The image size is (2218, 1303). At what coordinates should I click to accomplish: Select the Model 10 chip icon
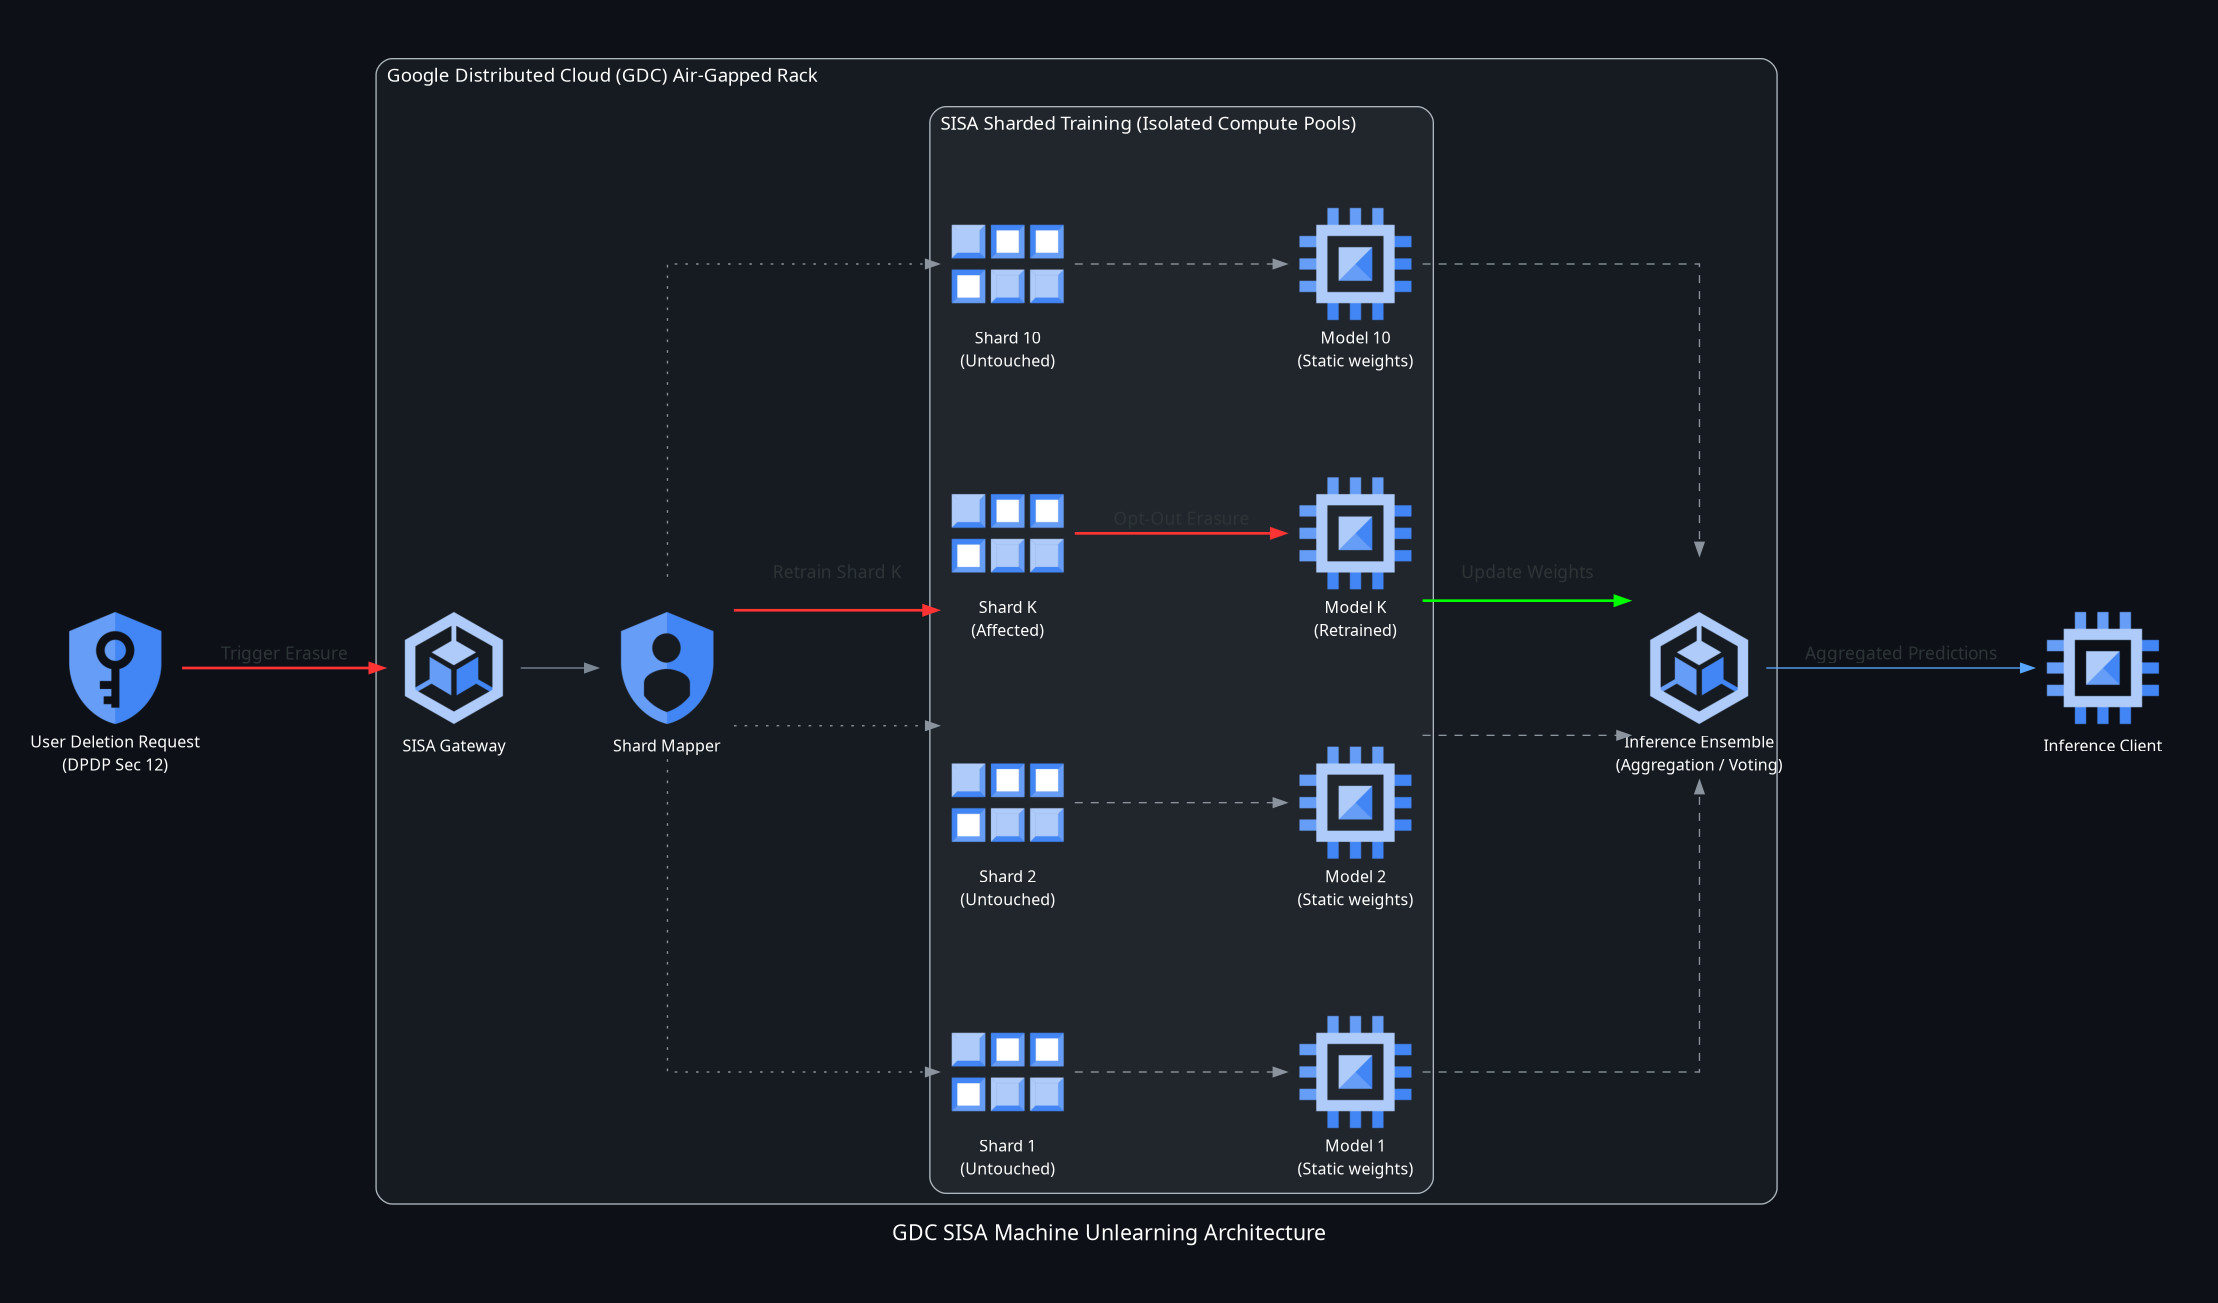(1355, 264)
